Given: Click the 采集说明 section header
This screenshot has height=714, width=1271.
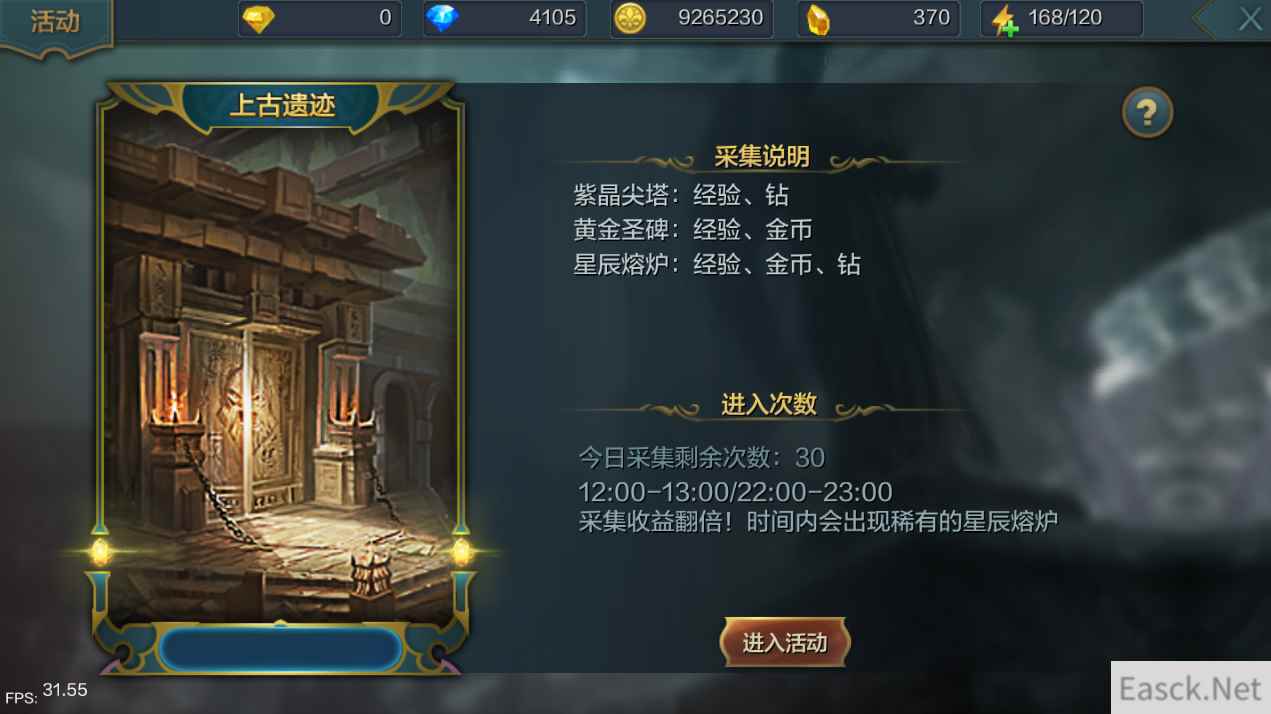Looking at the screenshot, I should coord(762,157).
